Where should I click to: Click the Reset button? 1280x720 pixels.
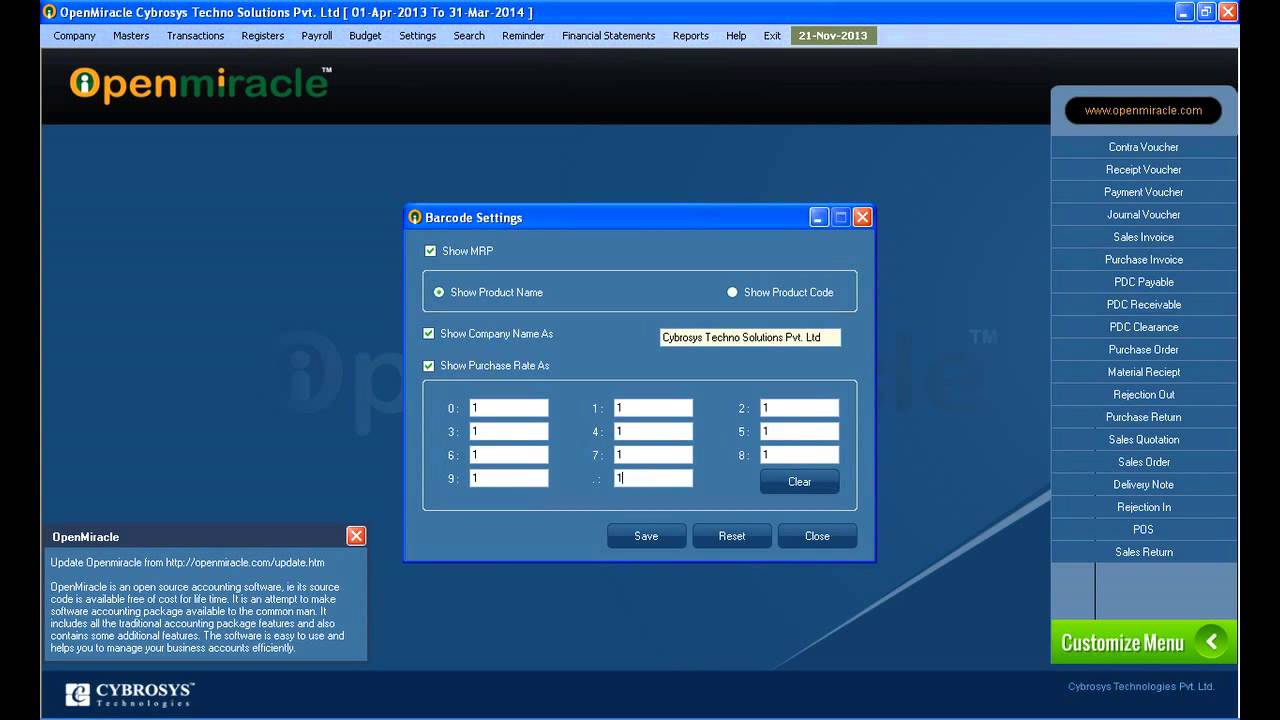(732, 536)
